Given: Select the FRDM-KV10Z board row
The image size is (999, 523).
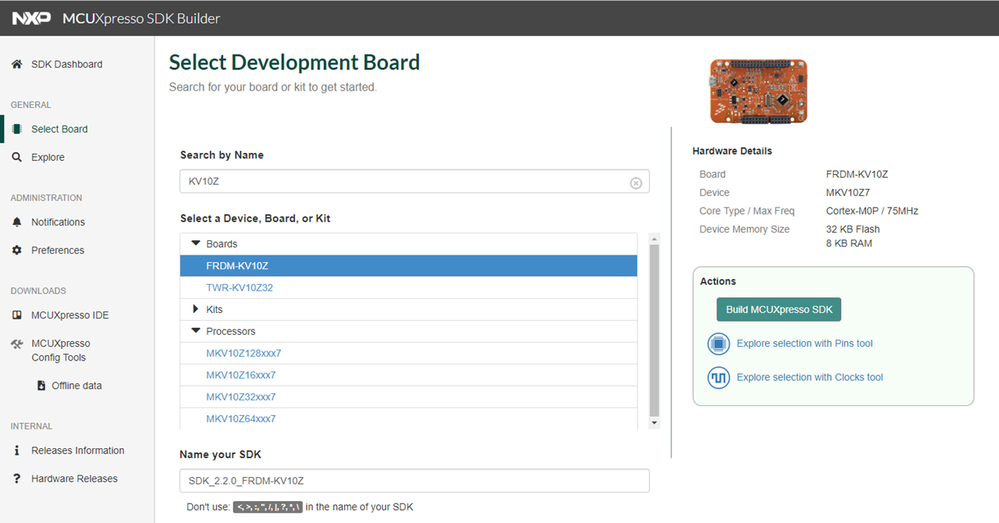Looking at the screenshot, I should coord(408,266).
